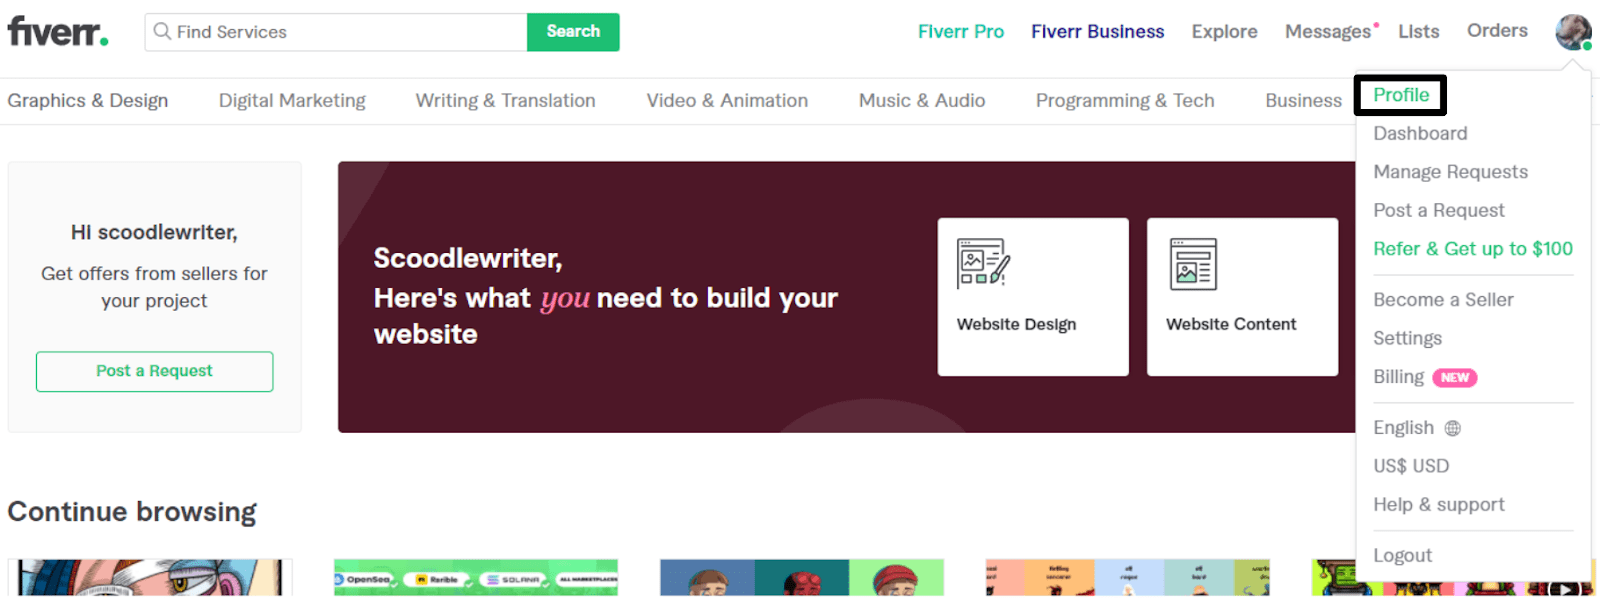Click the outlined Post a Request button
This screenshot has height=600, width=1600.
coord(154,371)
